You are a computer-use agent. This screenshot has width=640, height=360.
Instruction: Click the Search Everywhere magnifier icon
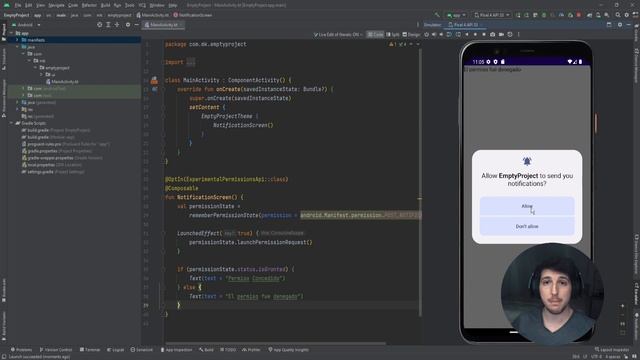[618, 15]
